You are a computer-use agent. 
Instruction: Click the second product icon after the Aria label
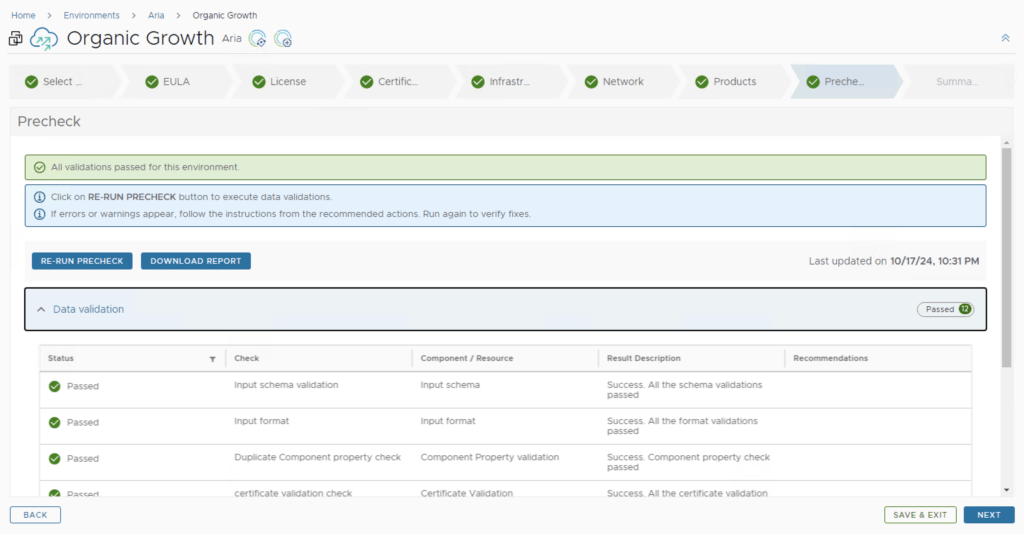(x=283, y=39)
